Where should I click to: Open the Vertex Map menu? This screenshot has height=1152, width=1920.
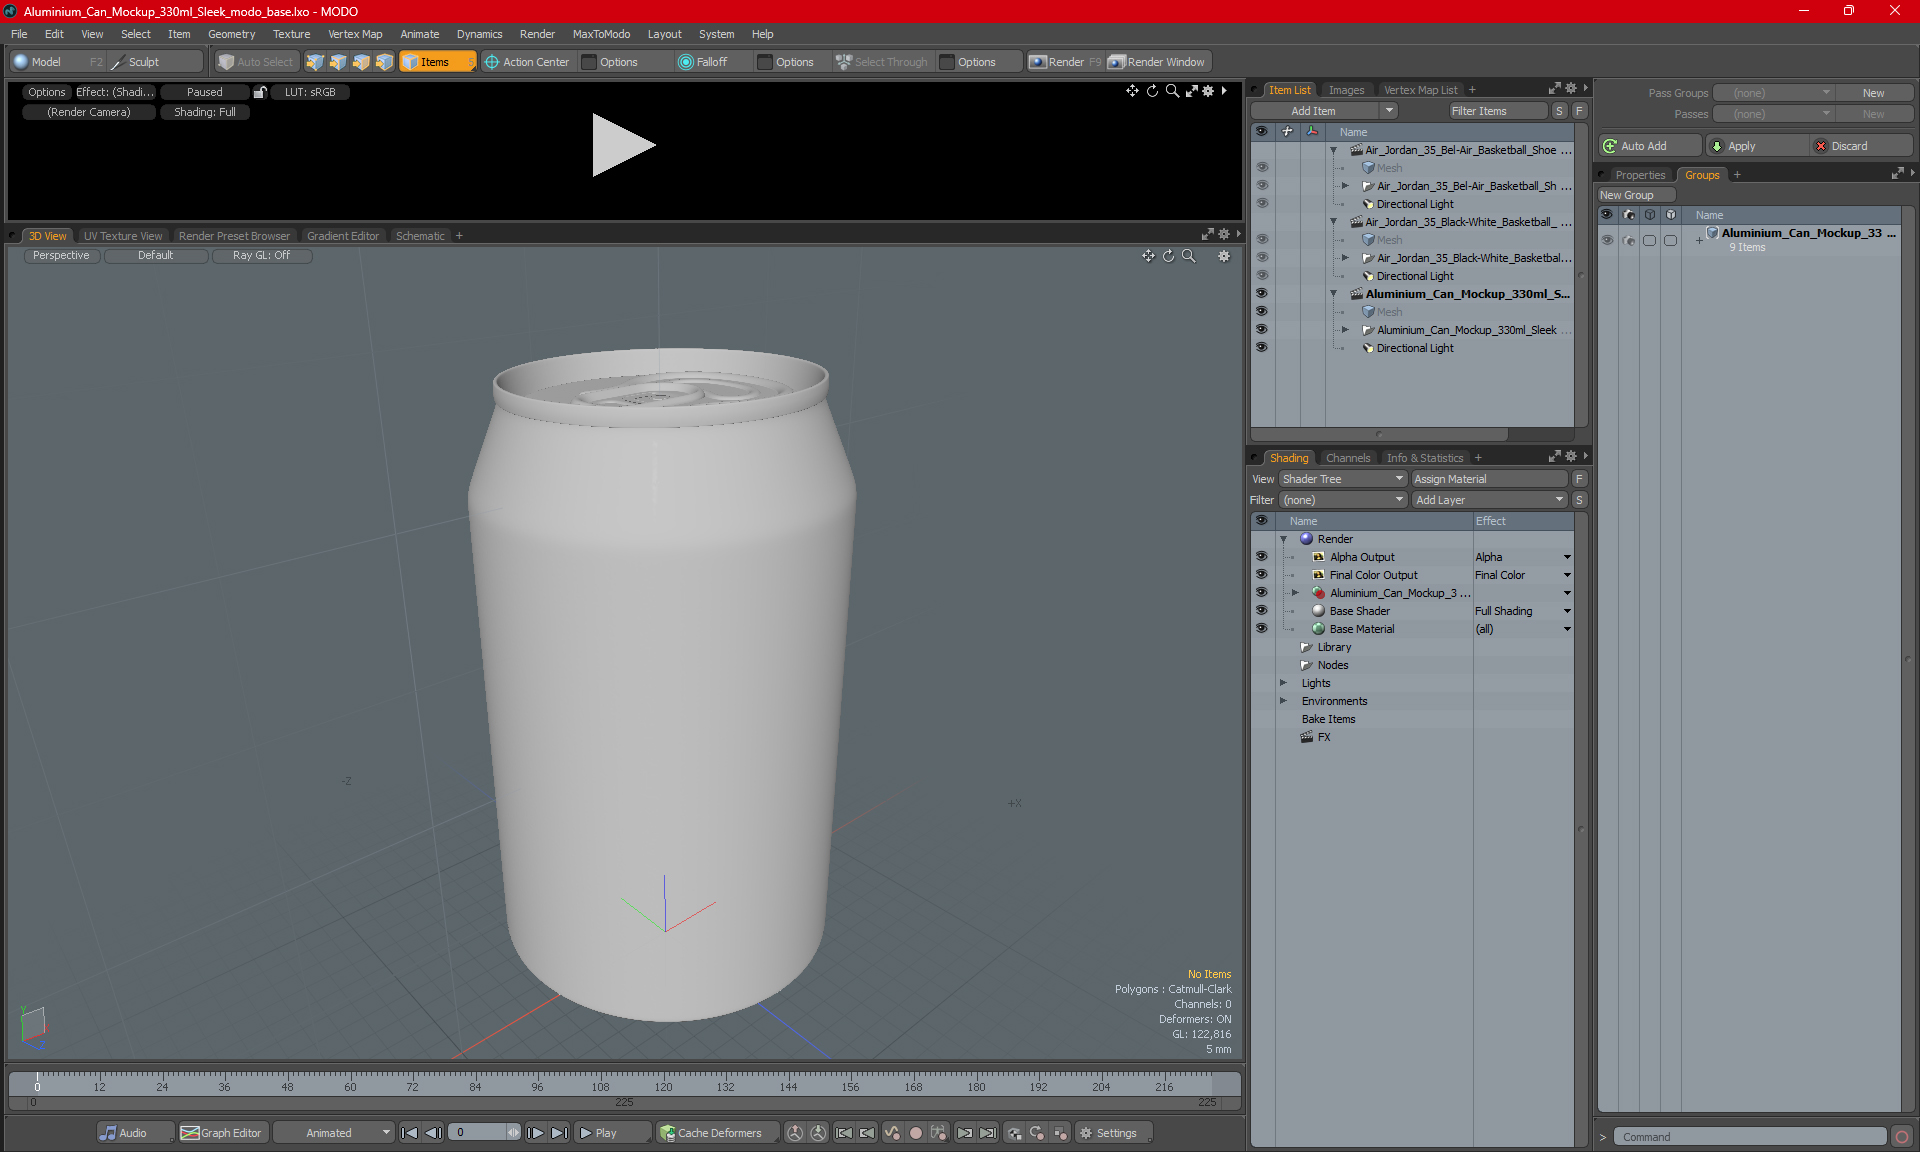click(355, 34)
